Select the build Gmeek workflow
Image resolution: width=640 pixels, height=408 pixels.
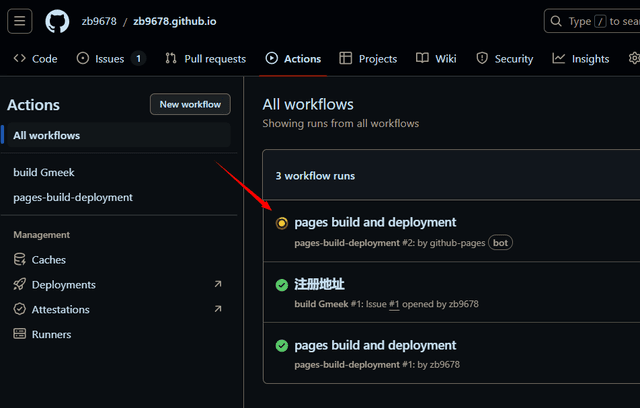(44, 172)
